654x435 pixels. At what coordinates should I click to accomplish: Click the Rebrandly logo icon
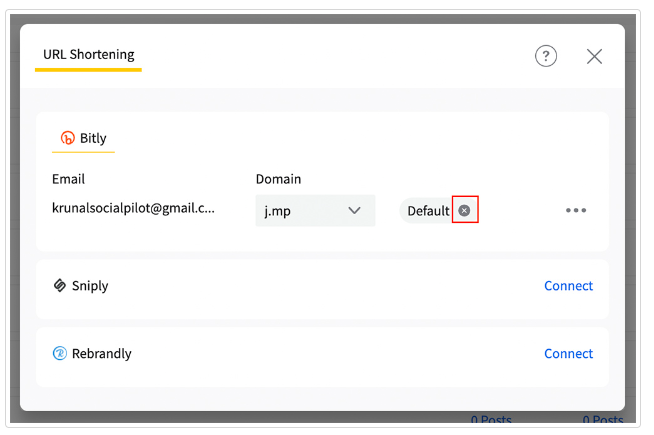[60, 353]
